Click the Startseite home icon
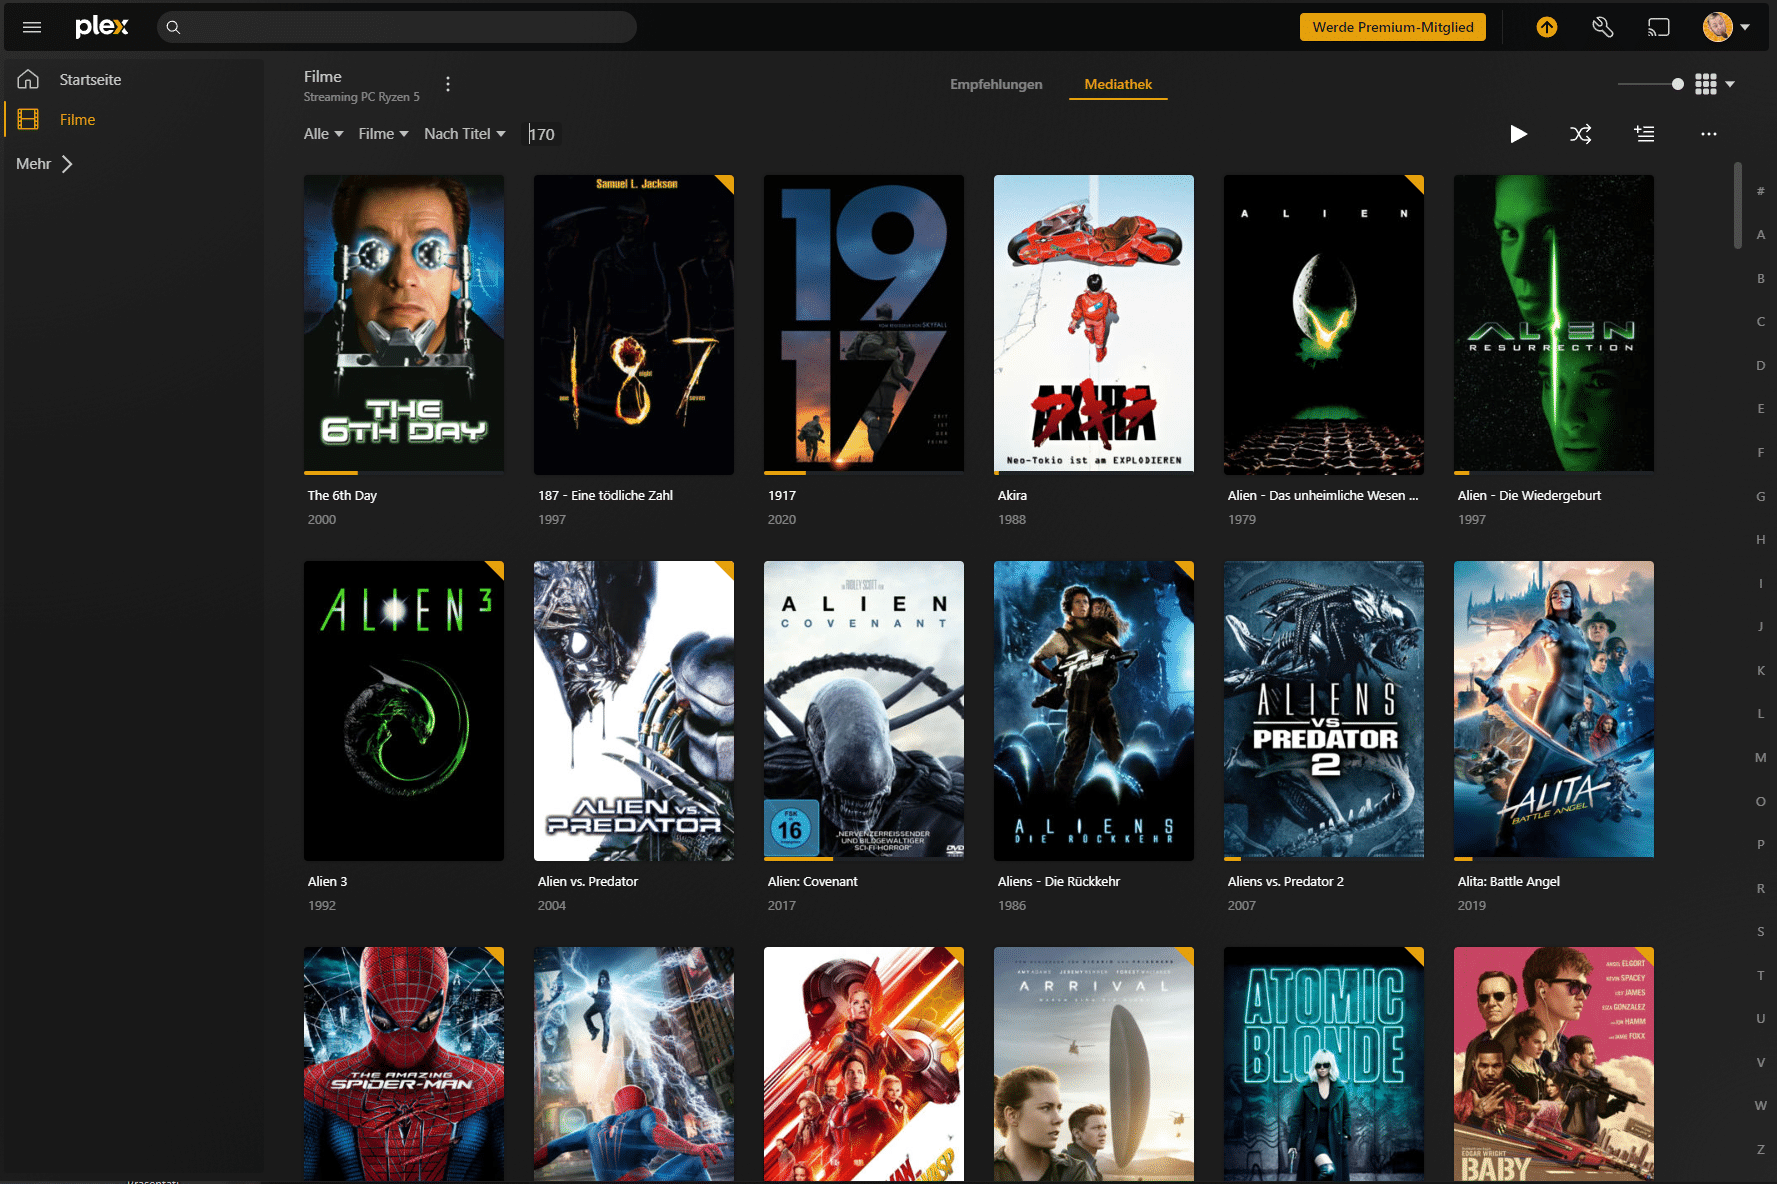The height and width of the screenshot is (1184, 1777). 28,79
